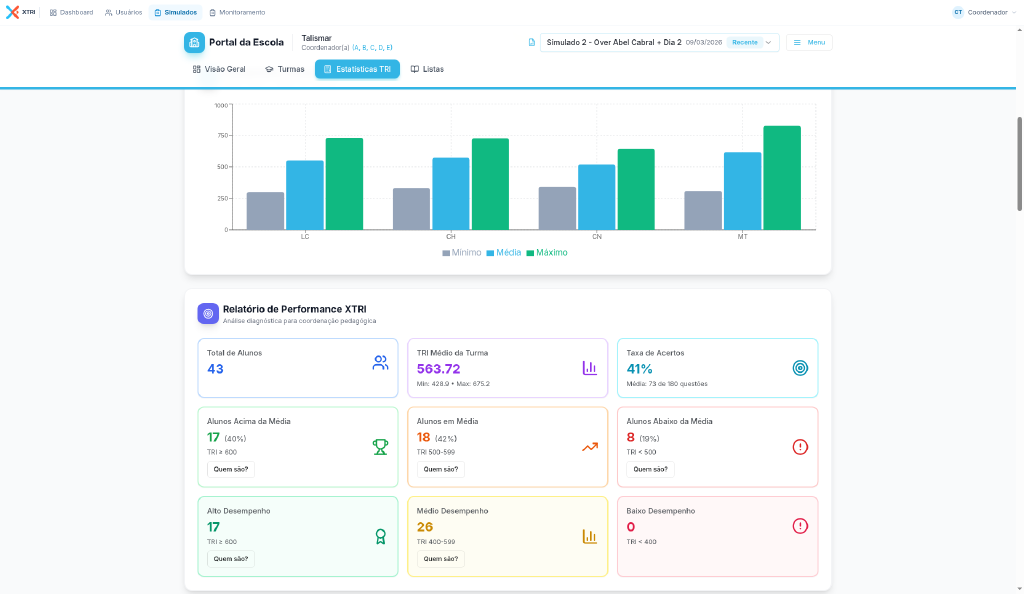
Task: Click the Portal da Escola building icon
Action: [194, 42]
